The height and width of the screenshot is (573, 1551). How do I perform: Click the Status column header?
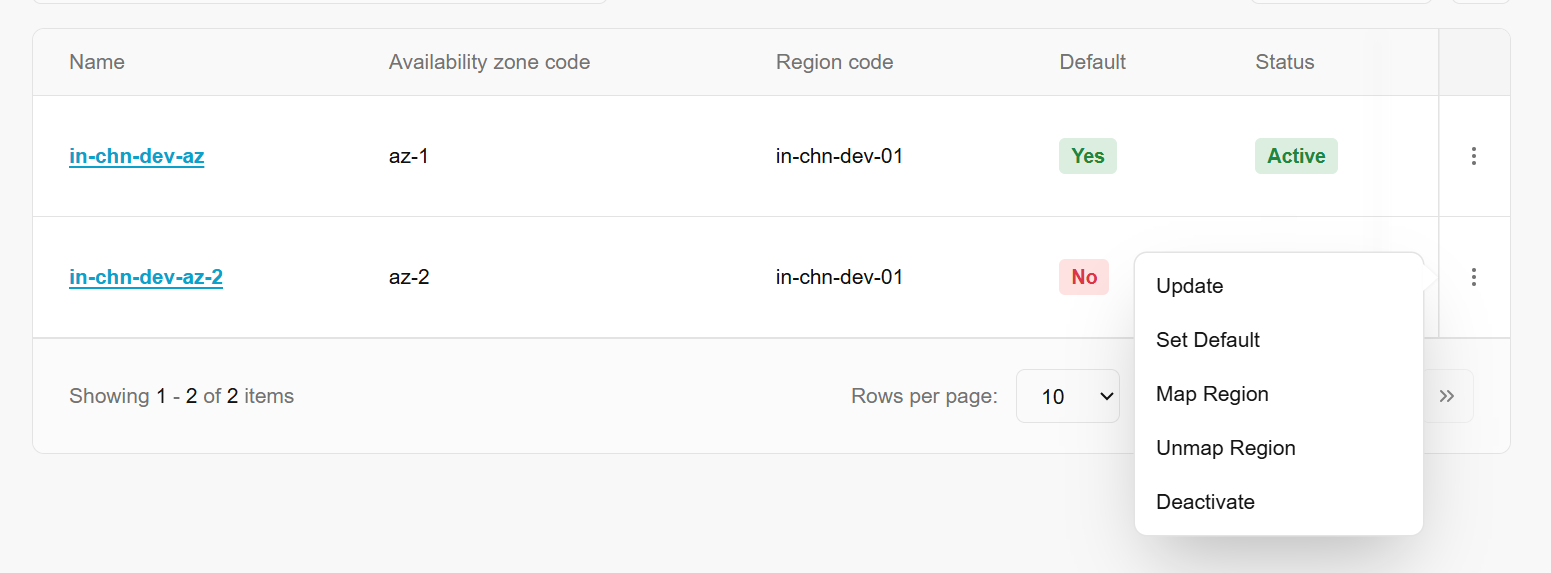1284,62
